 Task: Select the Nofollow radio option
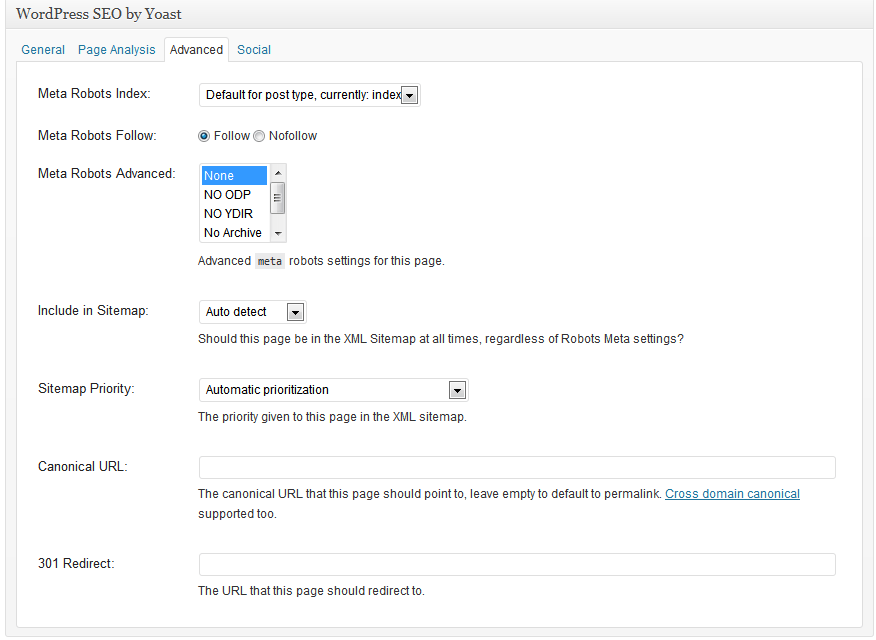(x=259, y=135)
